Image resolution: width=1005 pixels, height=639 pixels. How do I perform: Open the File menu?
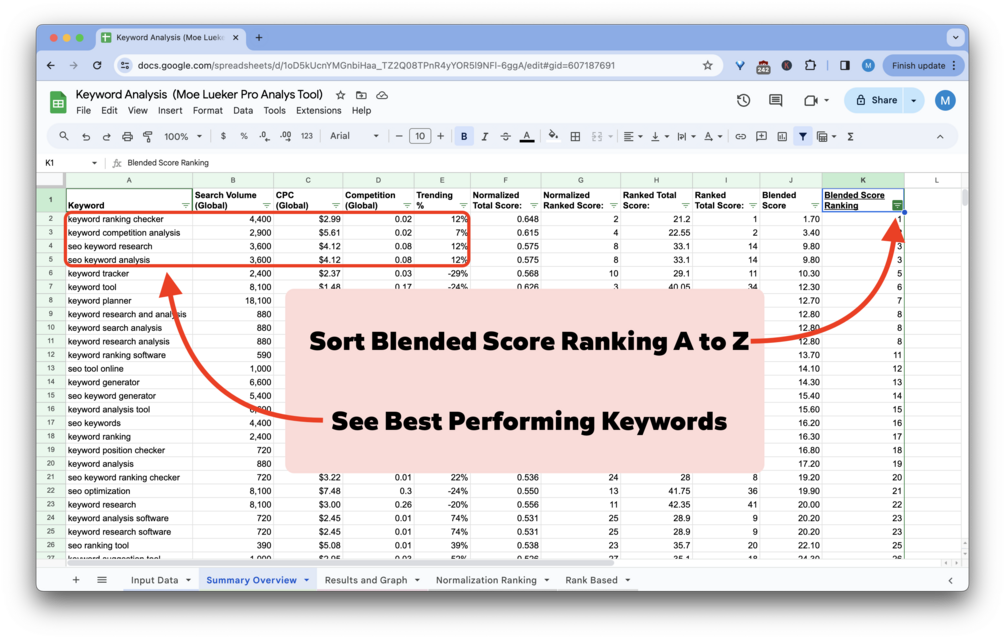click(83, 111)
